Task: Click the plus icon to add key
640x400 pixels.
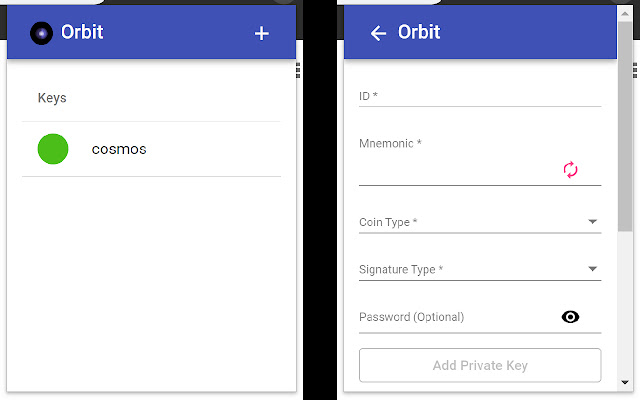Action: (262, 33)
